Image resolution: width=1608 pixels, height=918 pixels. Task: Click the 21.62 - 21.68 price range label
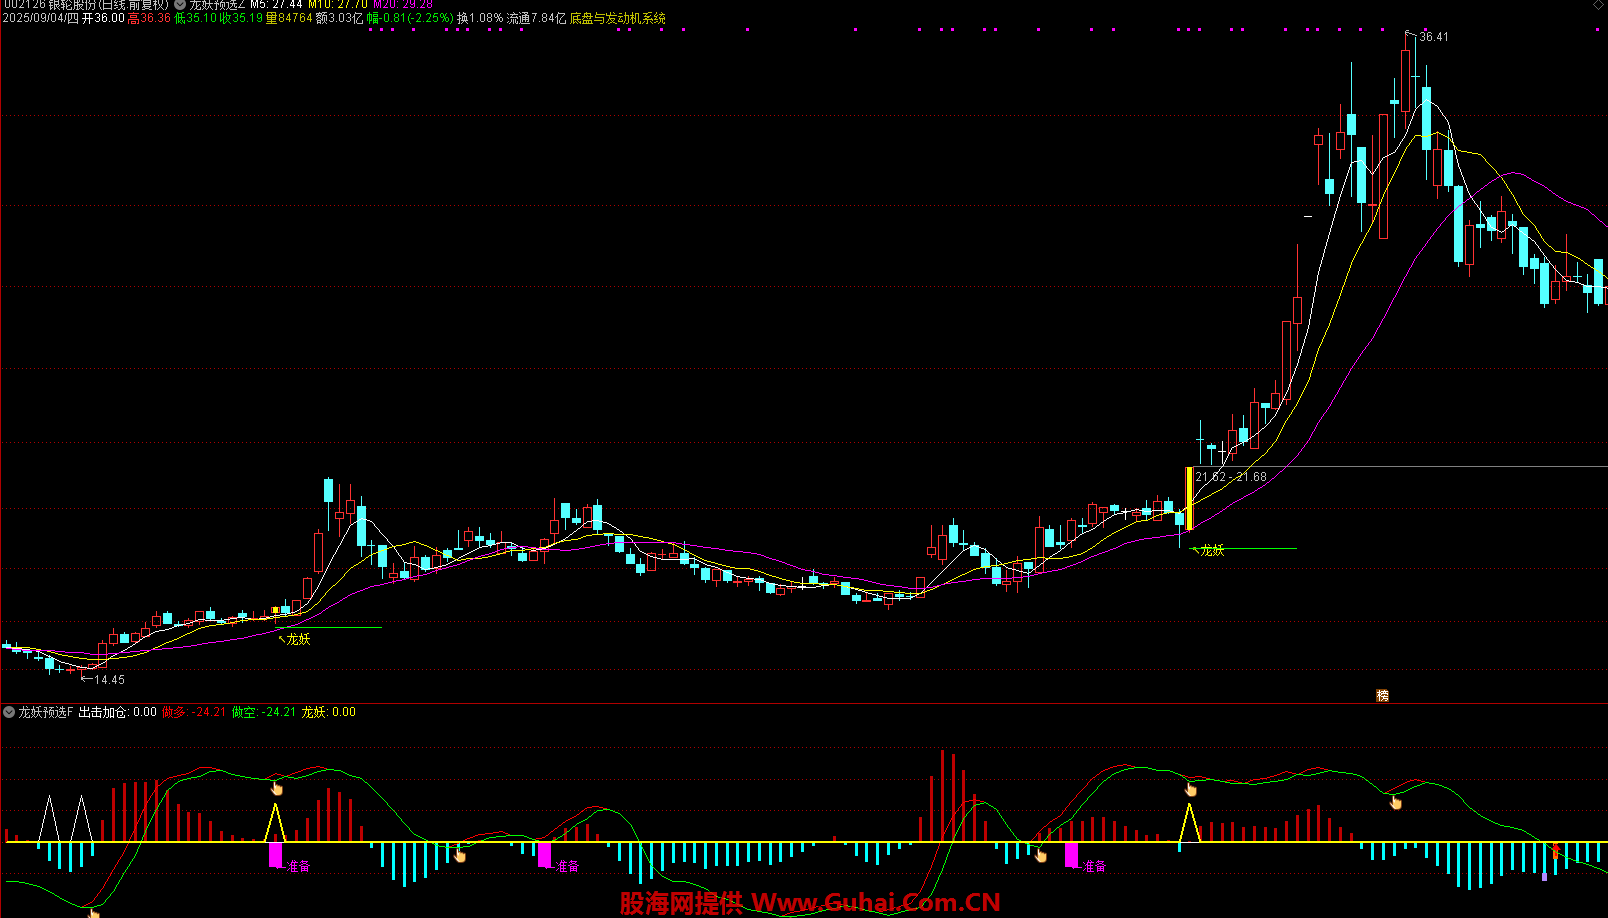[x=1230, y=477]
